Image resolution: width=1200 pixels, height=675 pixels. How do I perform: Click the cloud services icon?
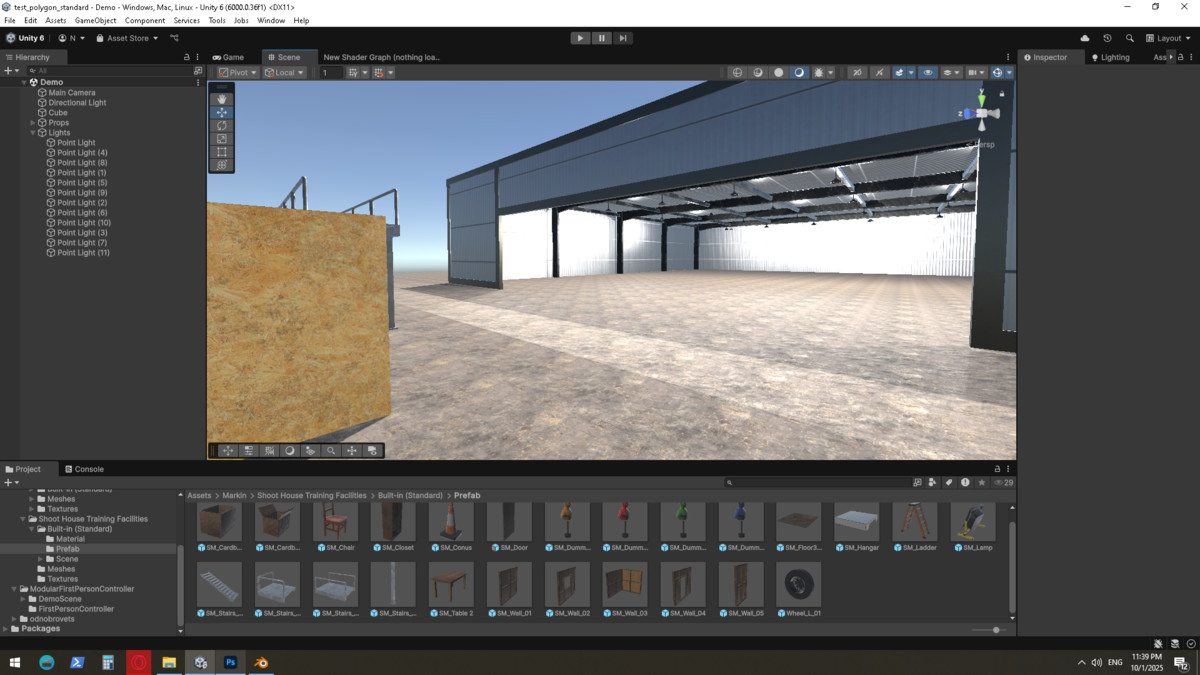[x=1085, y=38]
